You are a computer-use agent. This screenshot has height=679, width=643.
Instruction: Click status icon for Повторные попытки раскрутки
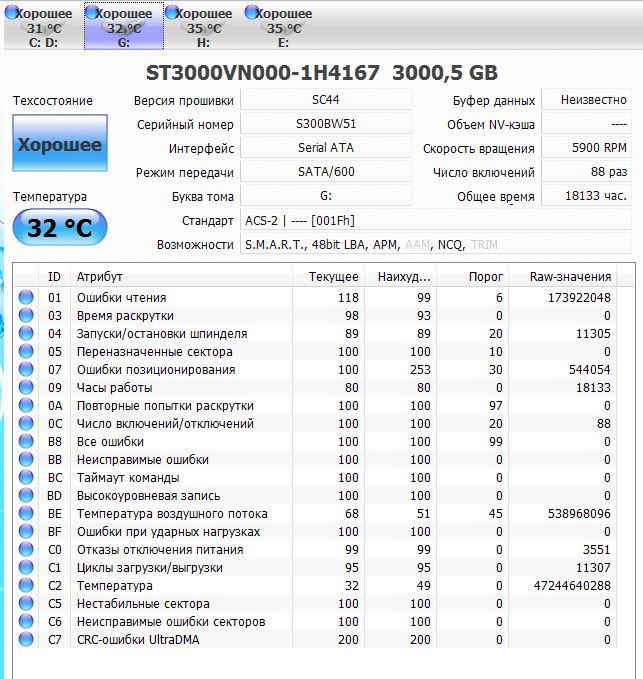pyautogui.click(x=26, y=405)
